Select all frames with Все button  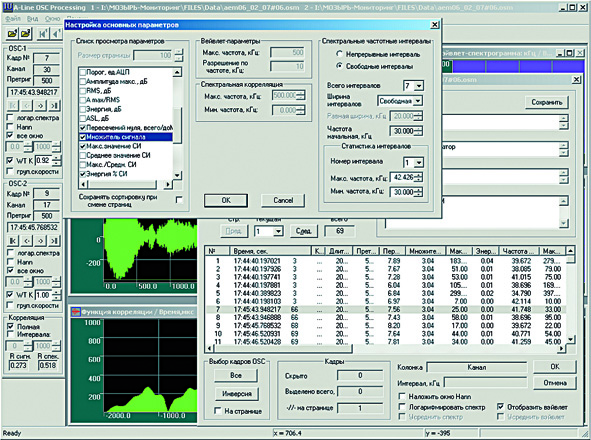coord(236,376)
